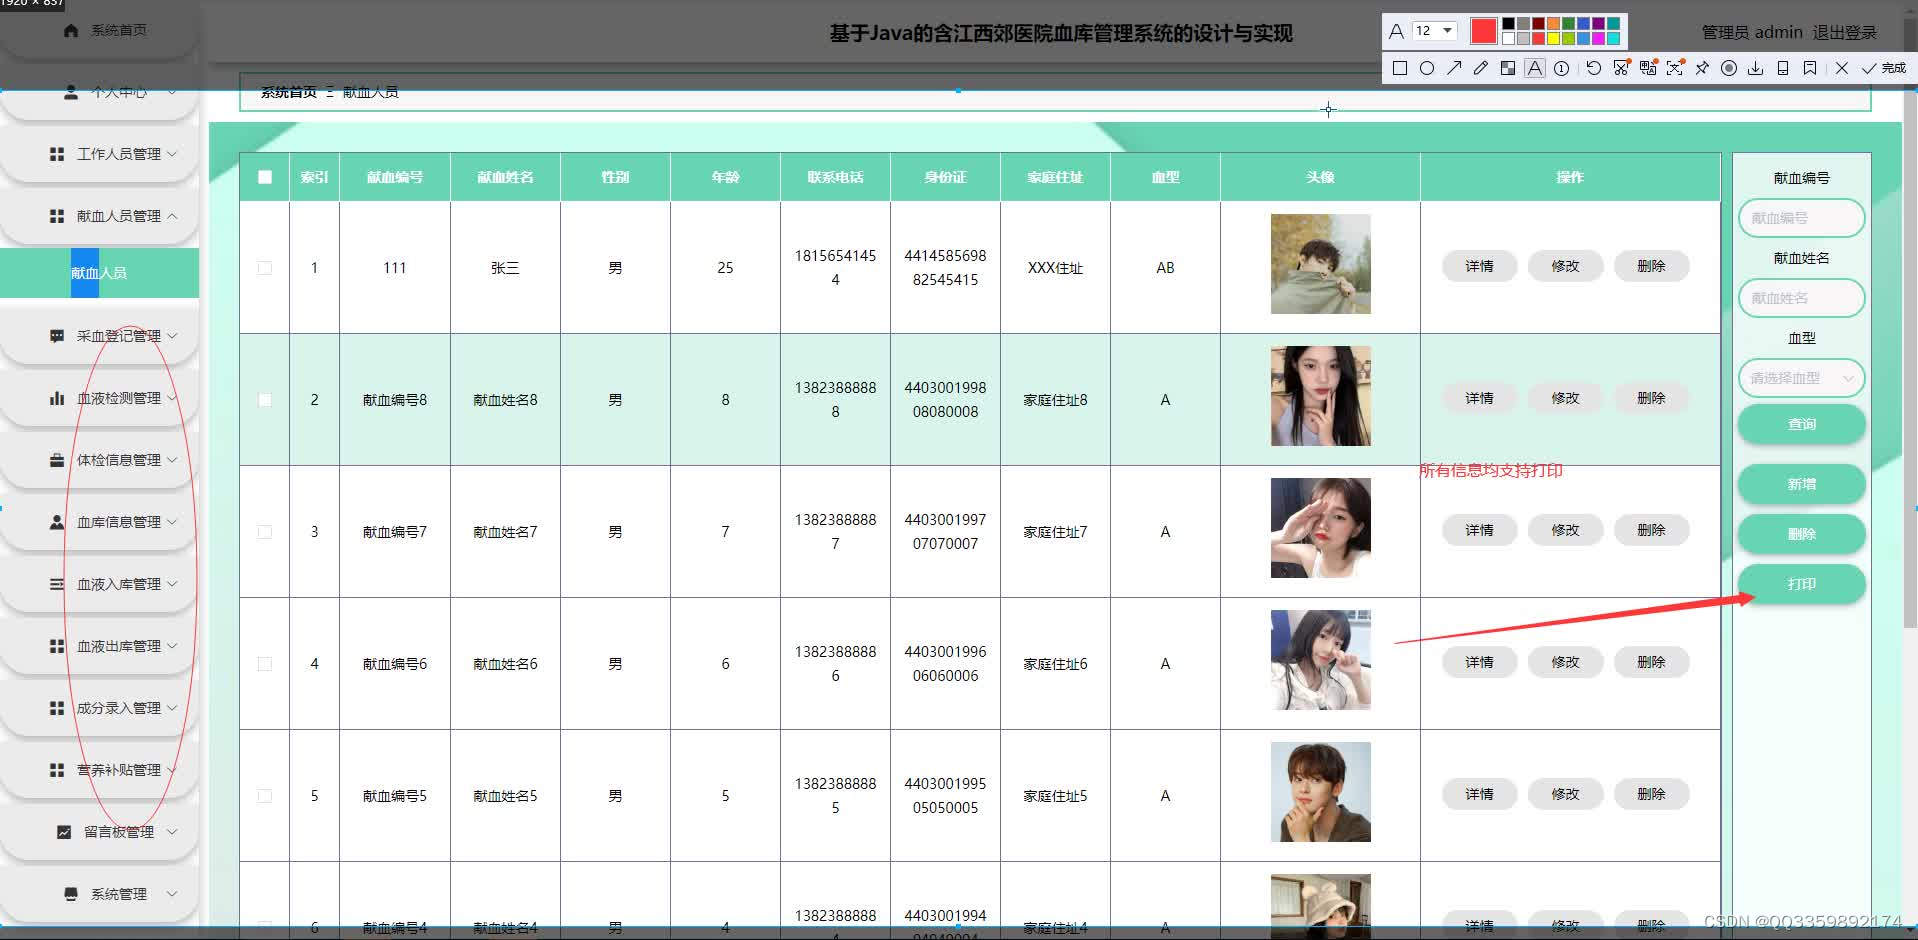Expand the 血液出库管理 menu chevron
This screenshot has width=1918, height=940.
coord(172,646)
